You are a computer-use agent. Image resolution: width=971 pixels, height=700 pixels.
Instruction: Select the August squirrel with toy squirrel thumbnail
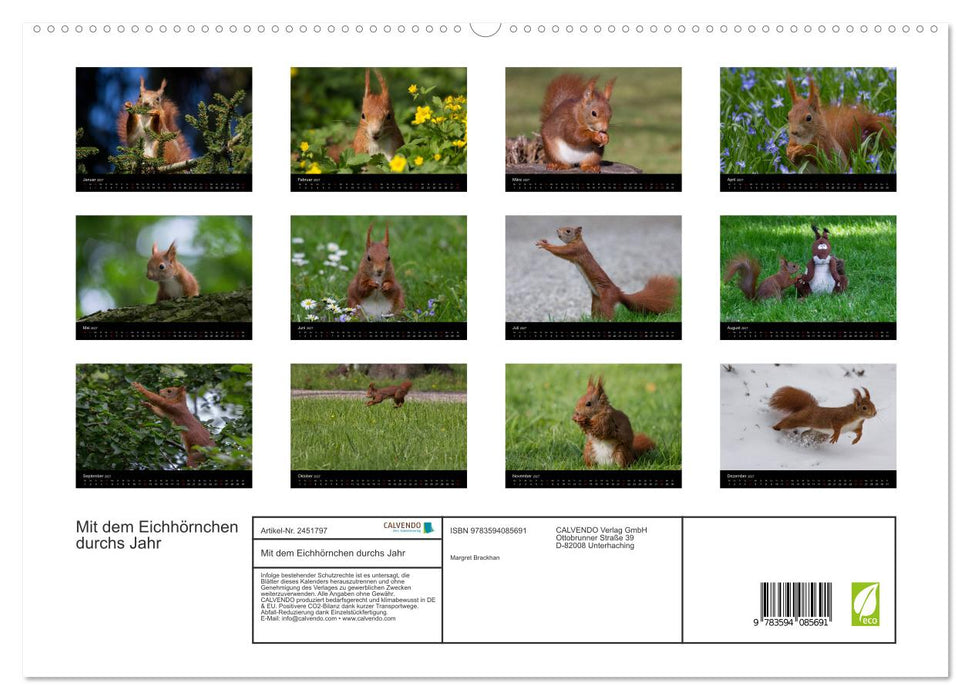pos(808,278)
